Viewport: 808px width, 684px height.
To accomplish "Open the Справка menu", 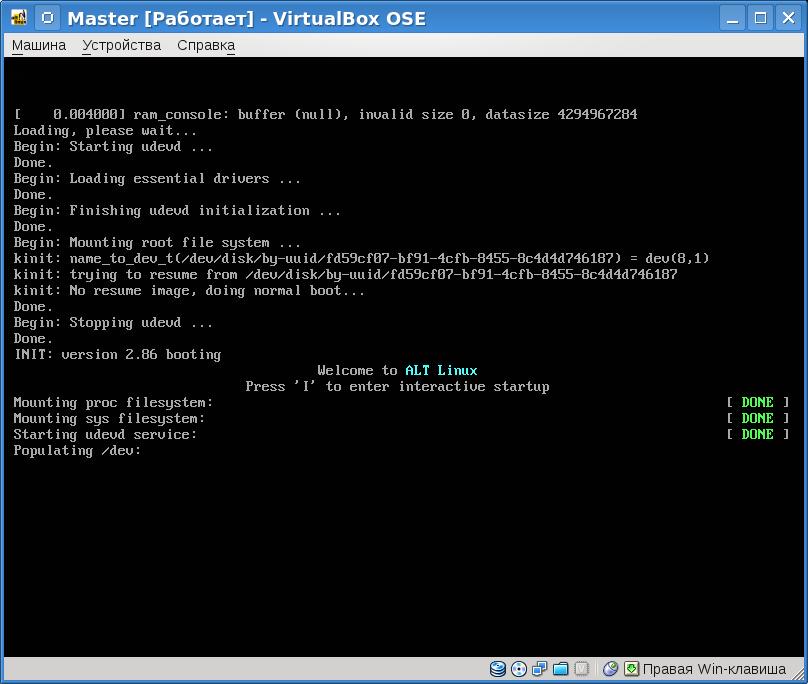I will (206, 45).
